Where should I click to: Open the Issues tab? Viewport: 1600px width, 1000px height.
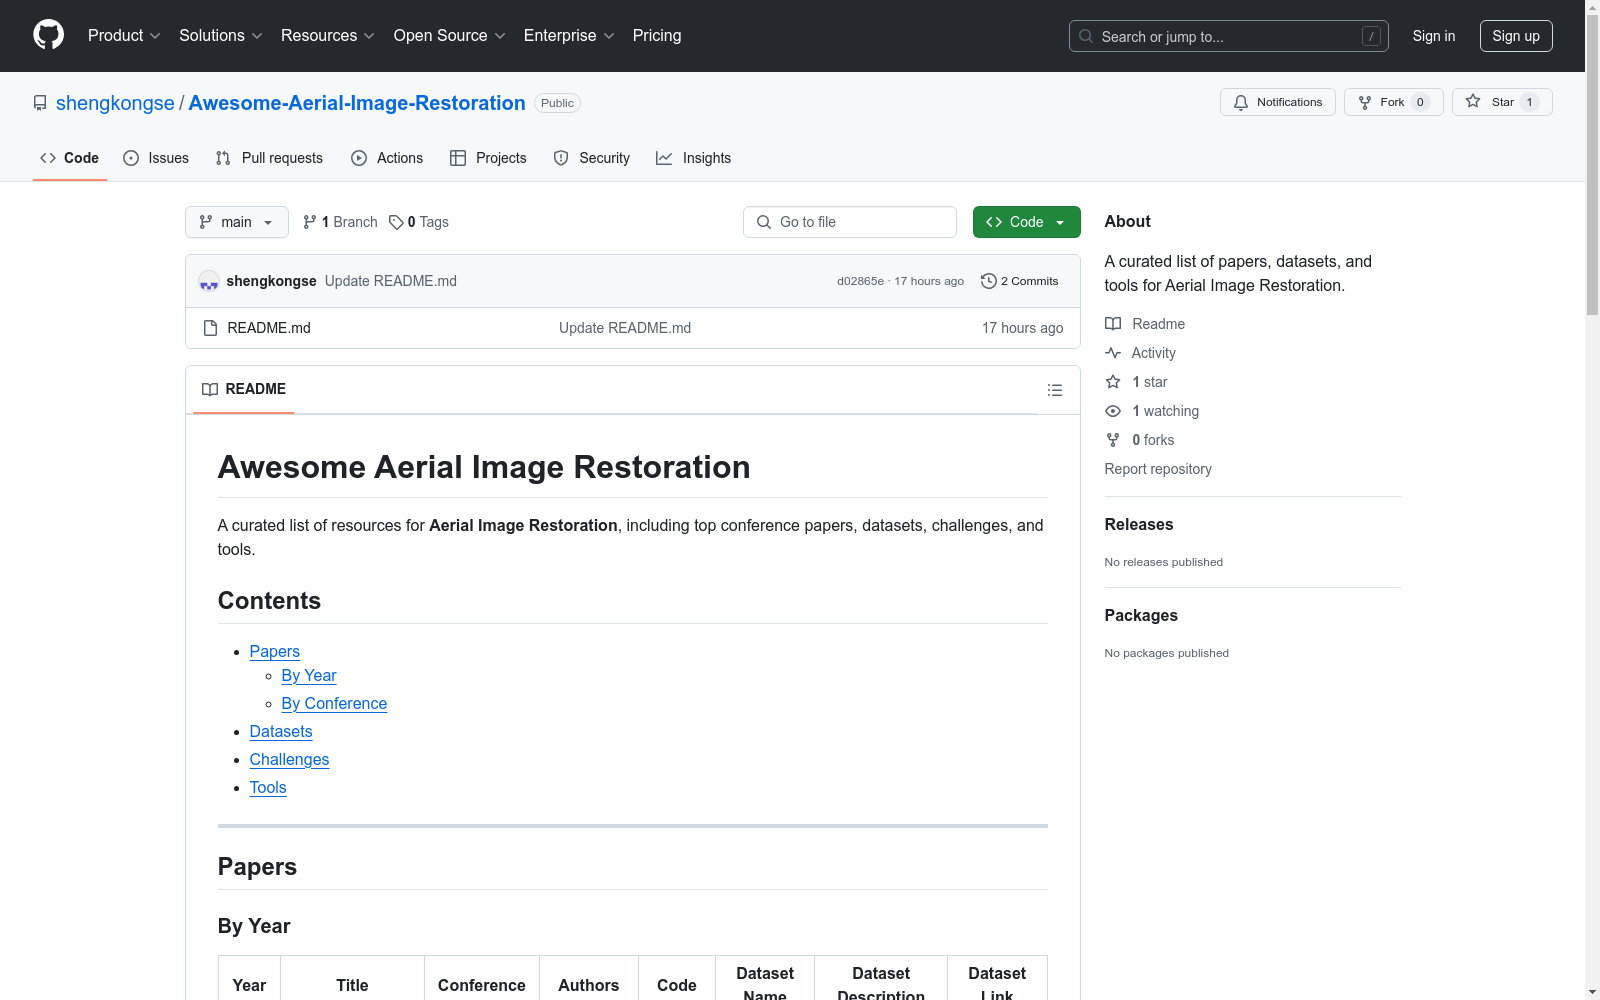pos(156,158)
